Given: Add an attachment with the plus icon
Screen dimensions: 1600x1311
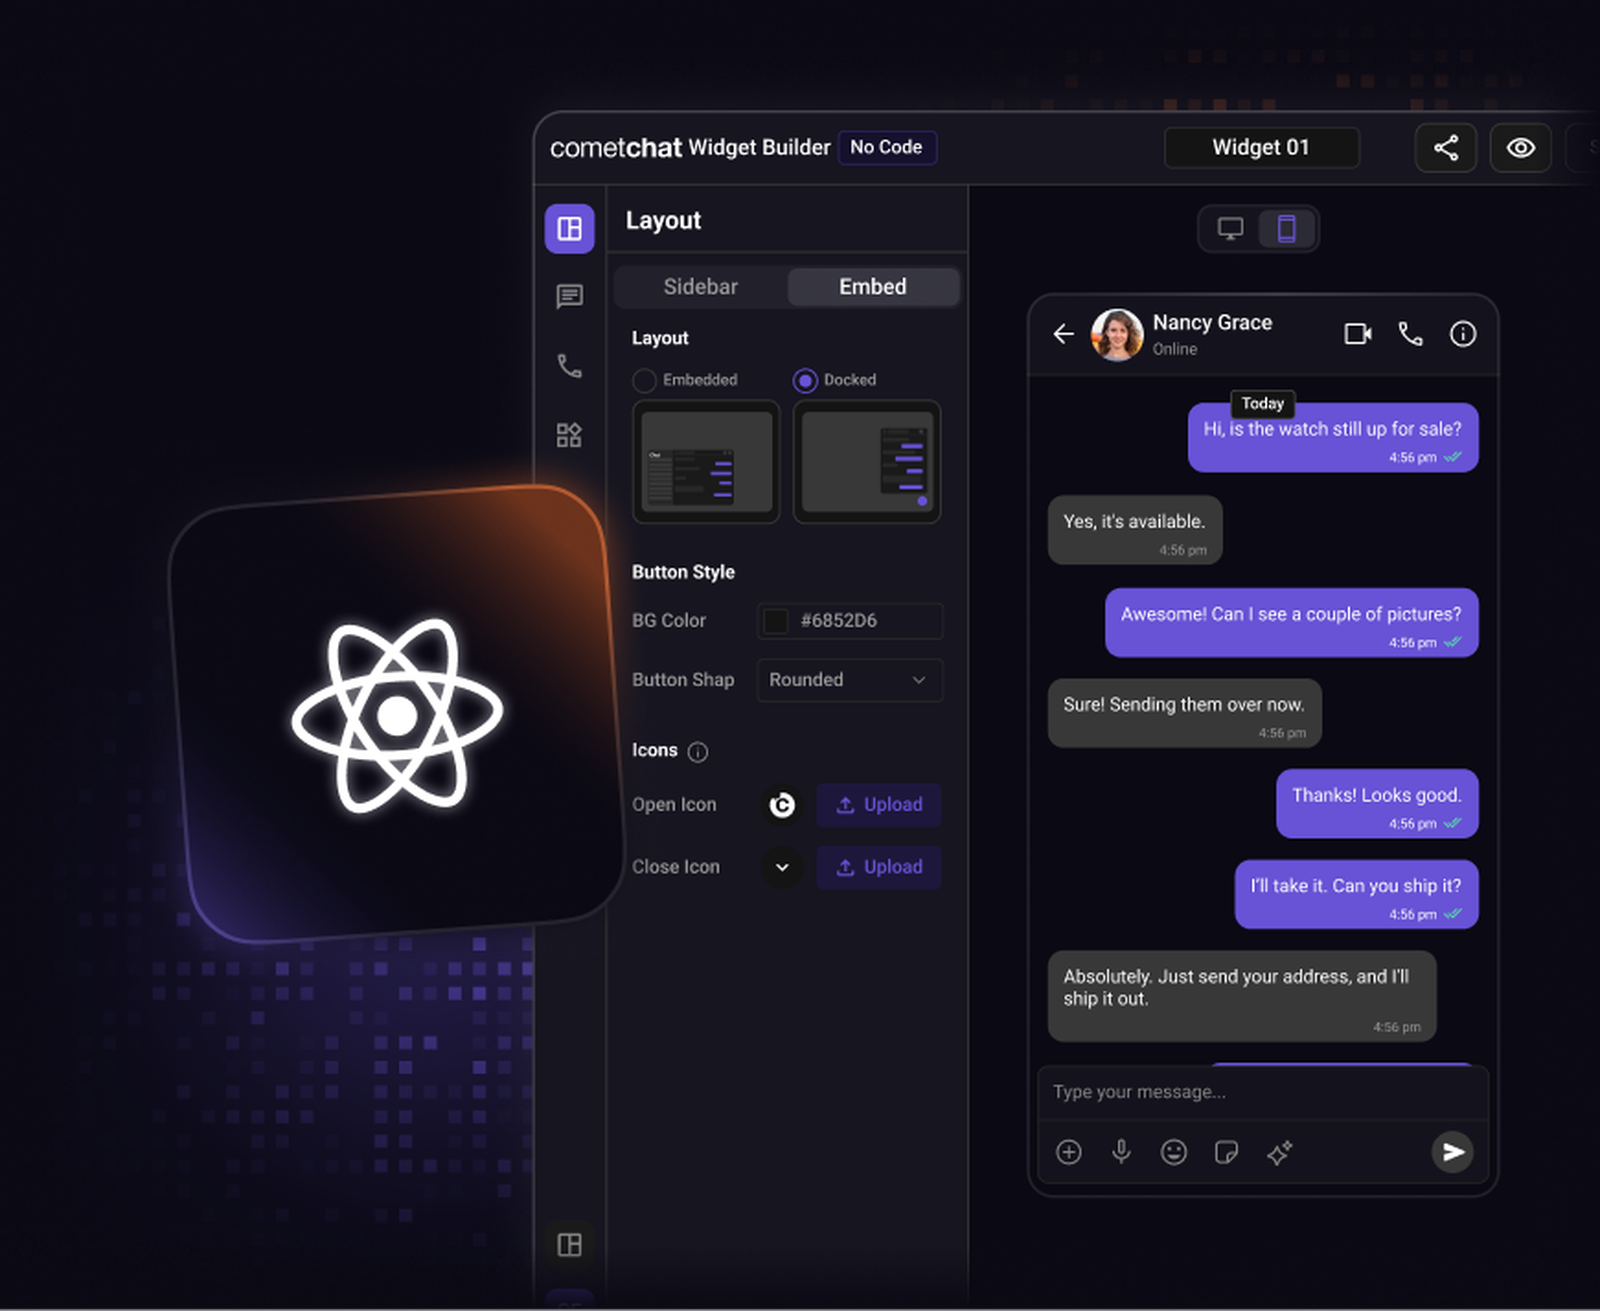Looking at the screenshot, I should pyautogui.click(x=1069, y=1152).
